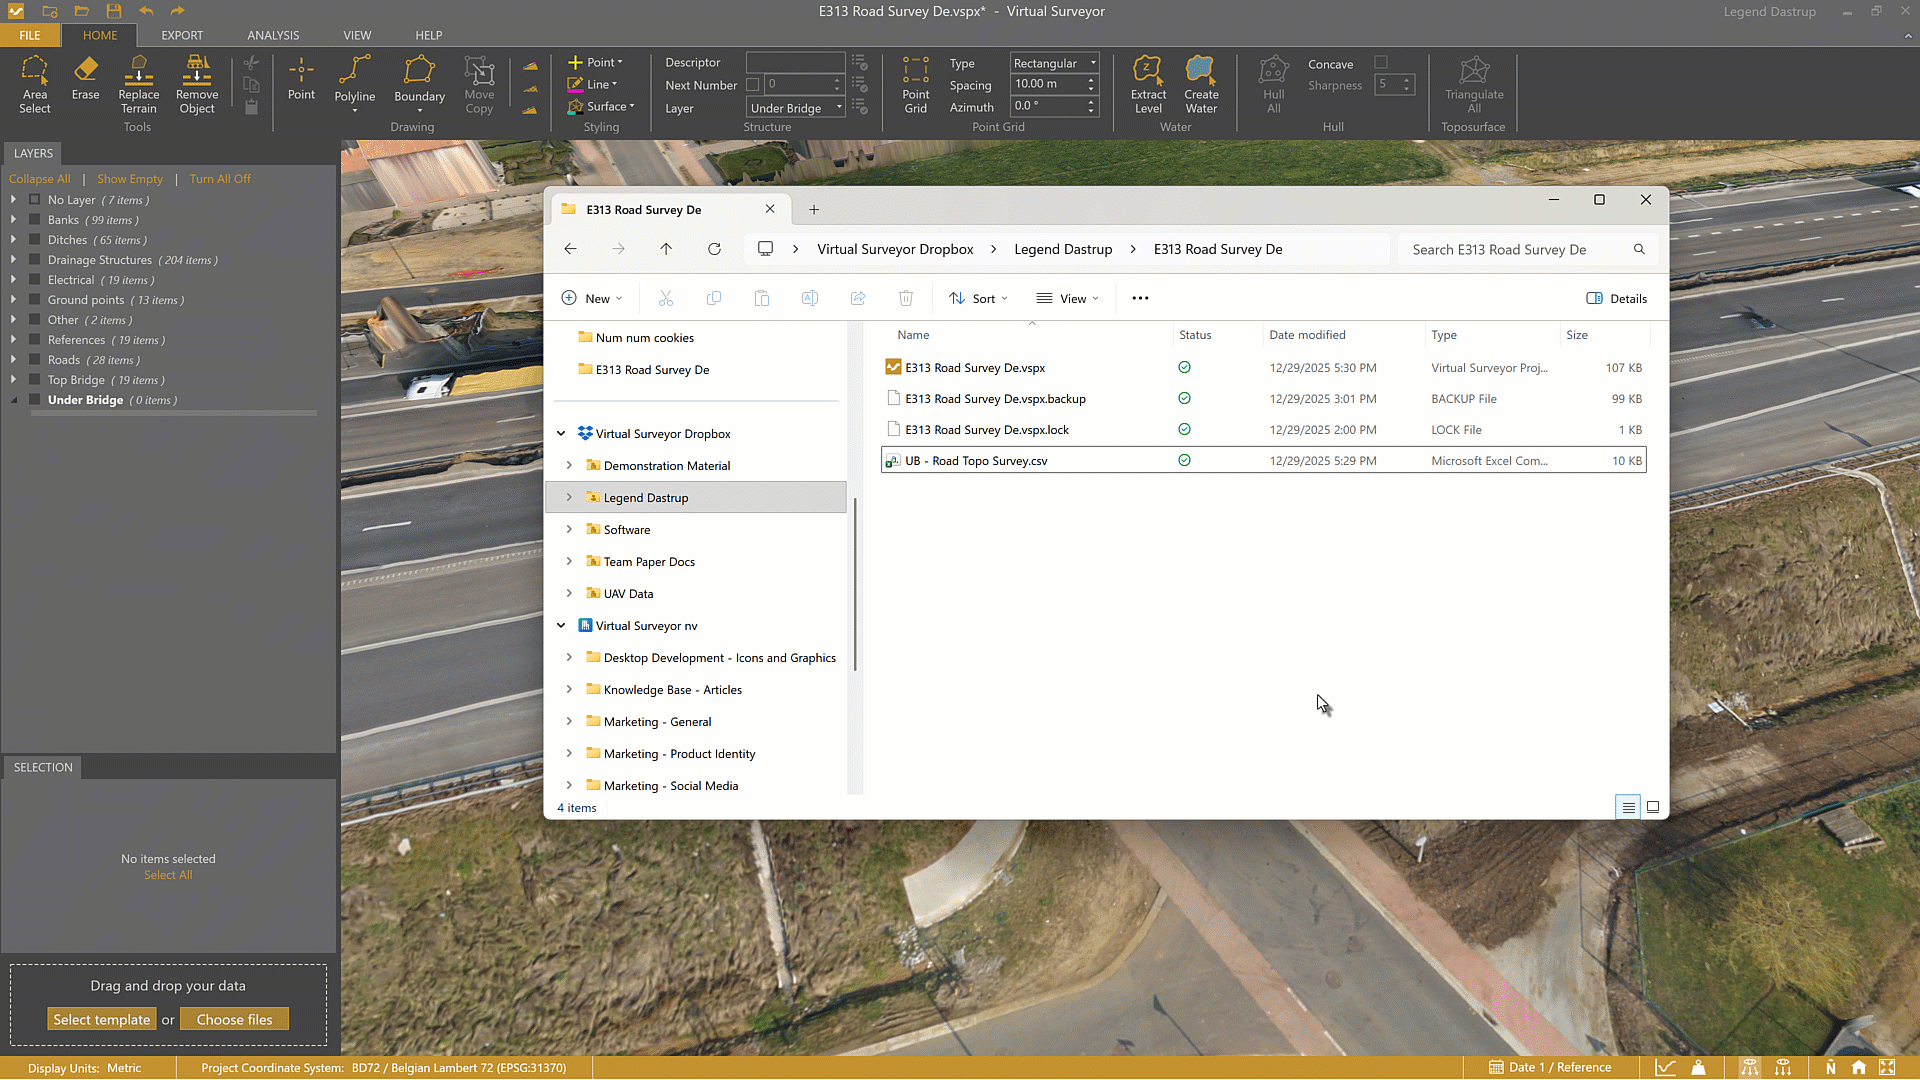Click the Turn All Off link
1920x1080 pixels.
click(220, 178)
